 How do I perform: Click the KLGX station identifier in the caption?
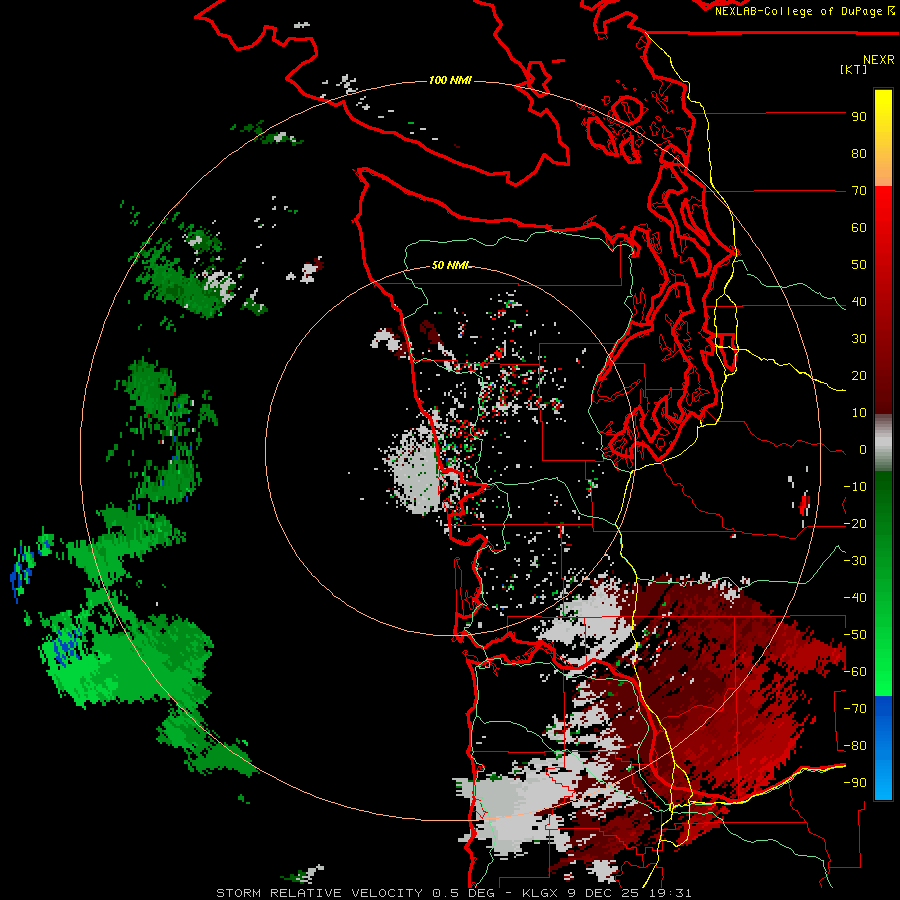(541, 893)
